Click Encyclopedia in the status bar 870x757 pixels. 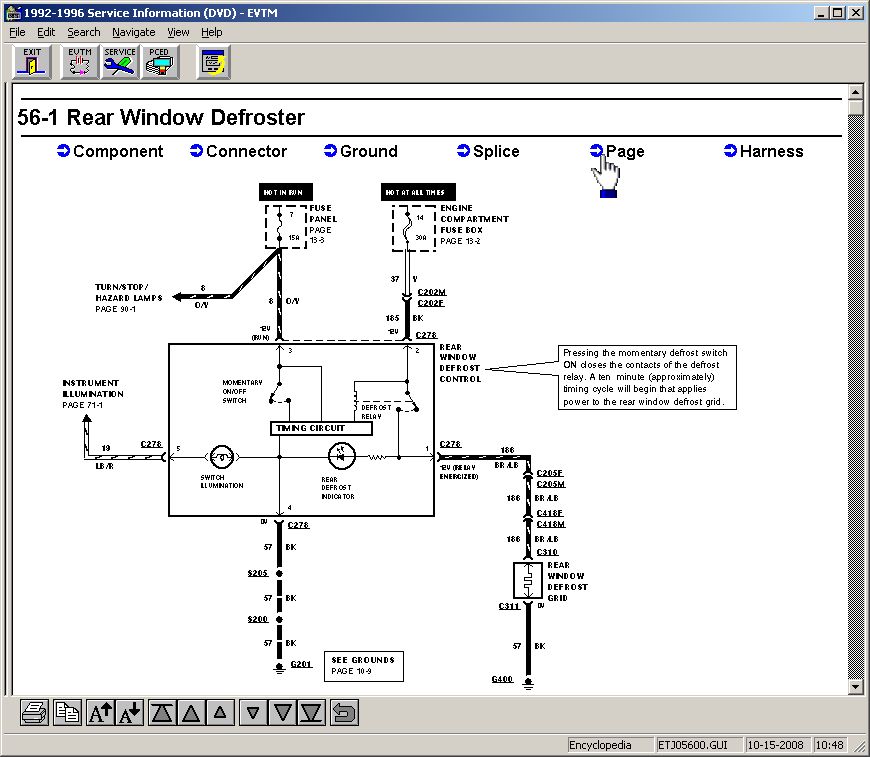tap(609, 745)
